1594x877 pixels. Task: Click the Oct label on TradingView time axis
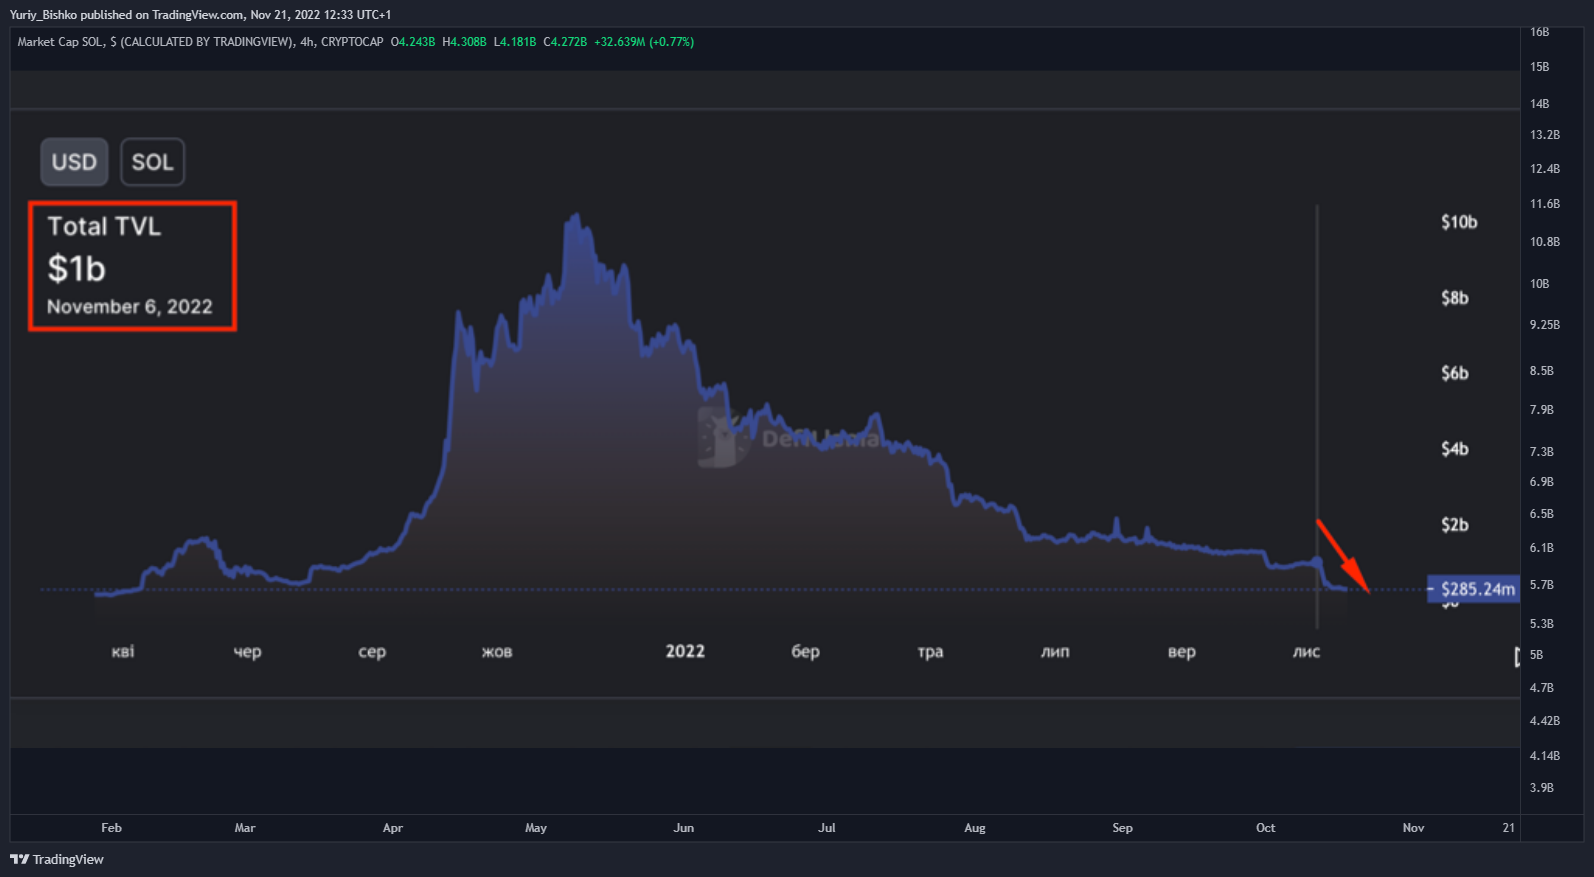click(1266, 828)
